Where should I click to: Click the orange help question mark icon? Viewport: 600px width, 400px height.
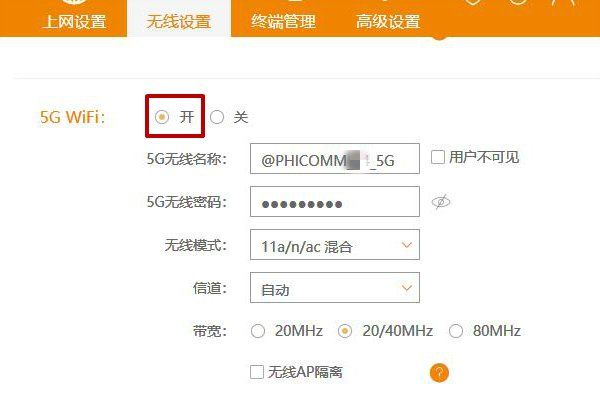tap(439, 372)
